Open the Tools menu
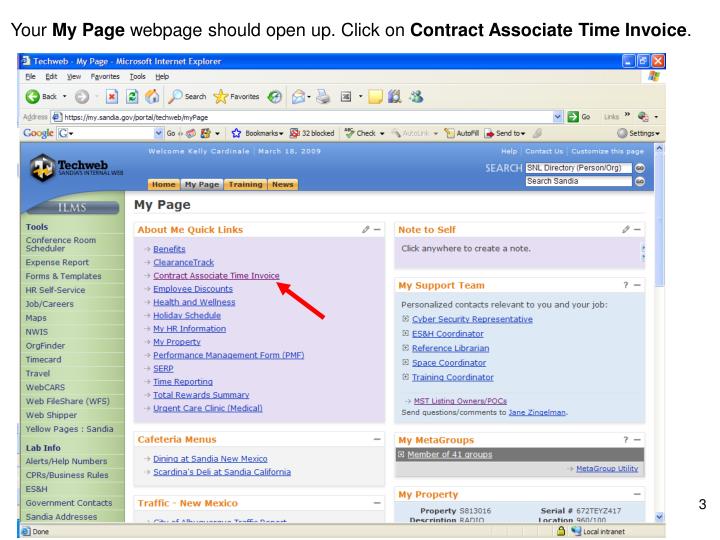The width and height of the screenshot is (720, 540). (137, 76)
